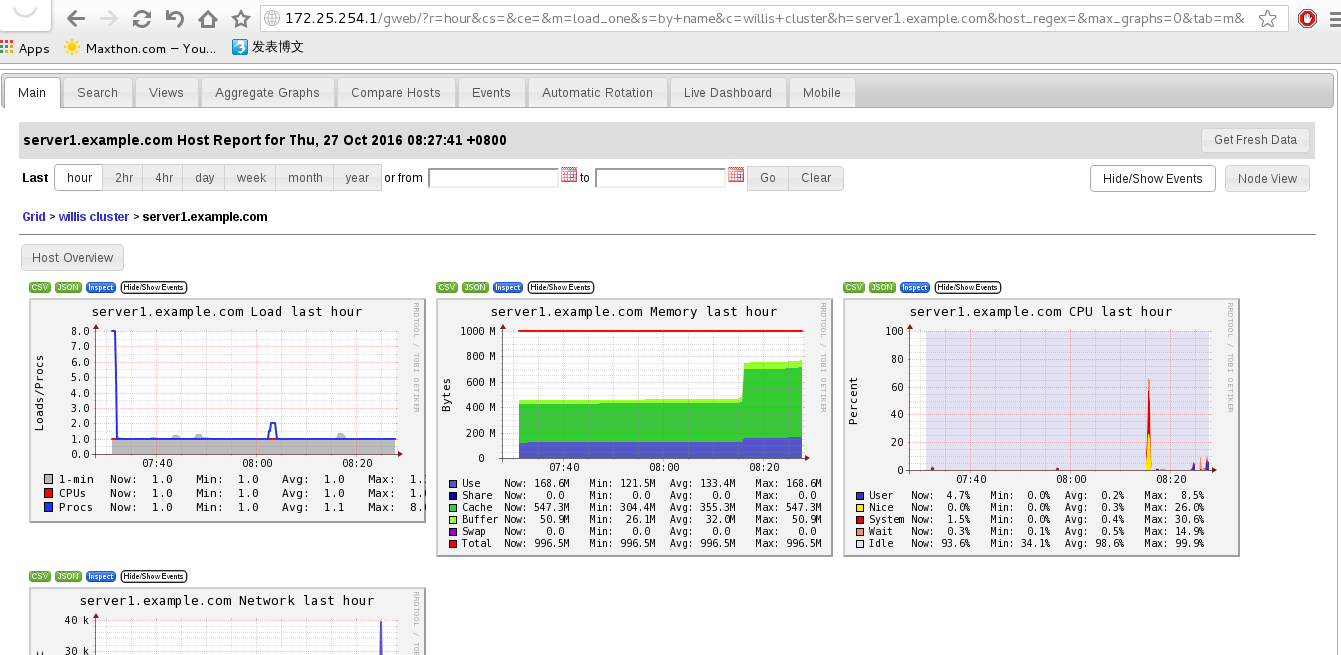1341x655 pixels.
Task: Go back with the browser back arrow
Action: click(x=75, y=18)
